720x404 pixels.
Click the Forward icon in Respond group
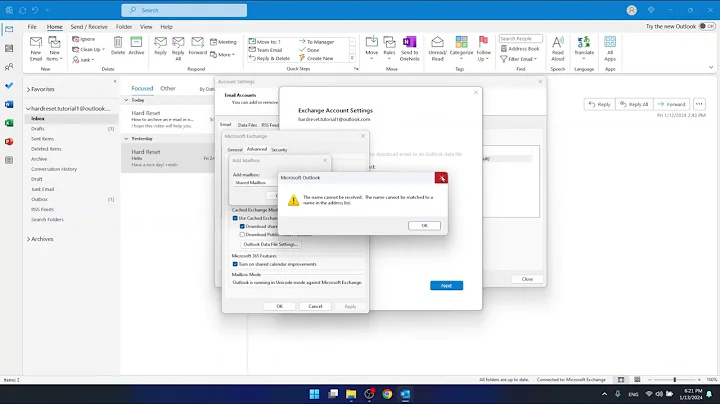tap(197, 42)
